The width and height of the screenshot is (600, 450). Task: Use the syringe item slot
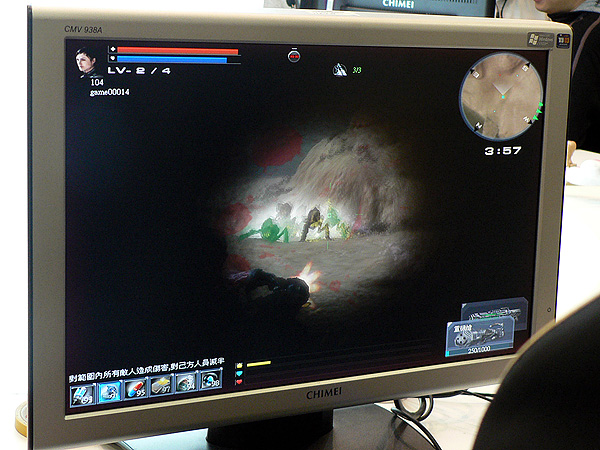point(83,396)
